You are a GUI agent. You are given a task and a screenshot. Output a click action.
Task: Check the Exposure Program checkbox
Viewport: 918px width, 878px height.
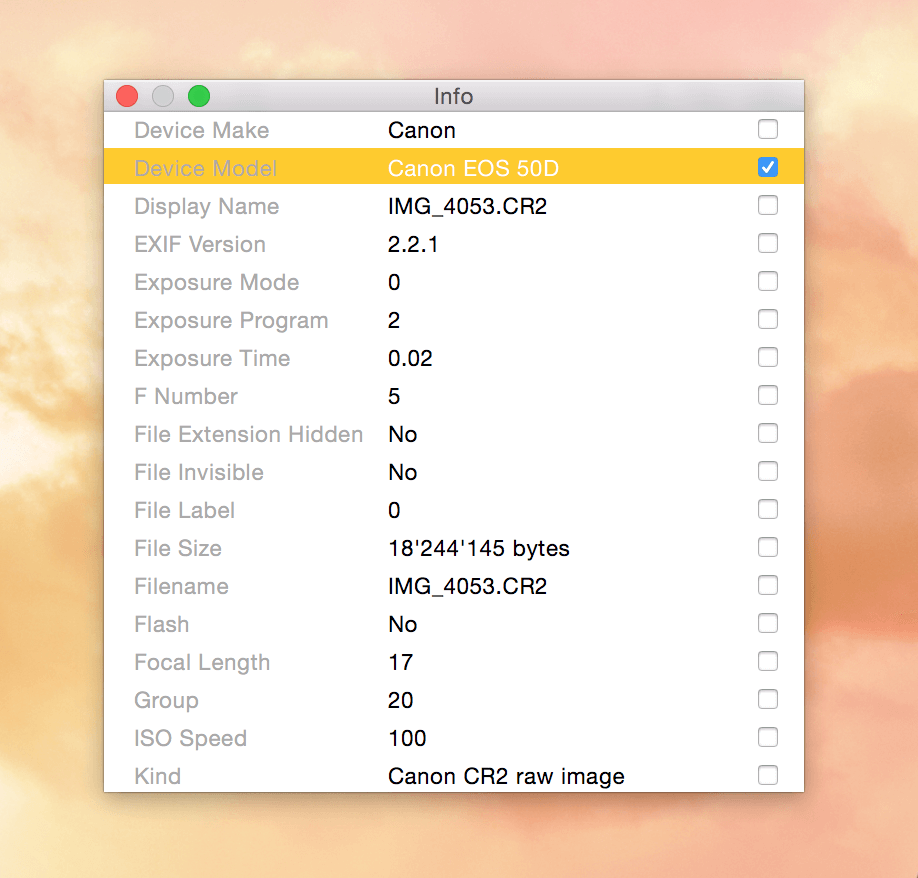point(768,319)
